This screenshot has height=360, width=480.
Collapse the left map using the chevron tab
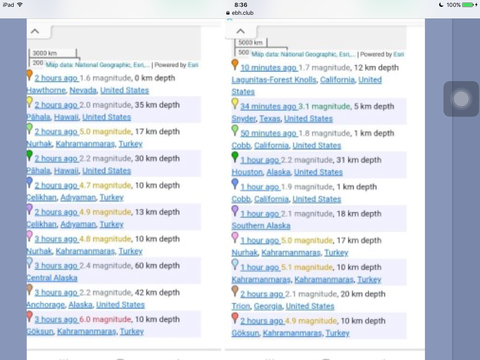[x=35, y=31]
